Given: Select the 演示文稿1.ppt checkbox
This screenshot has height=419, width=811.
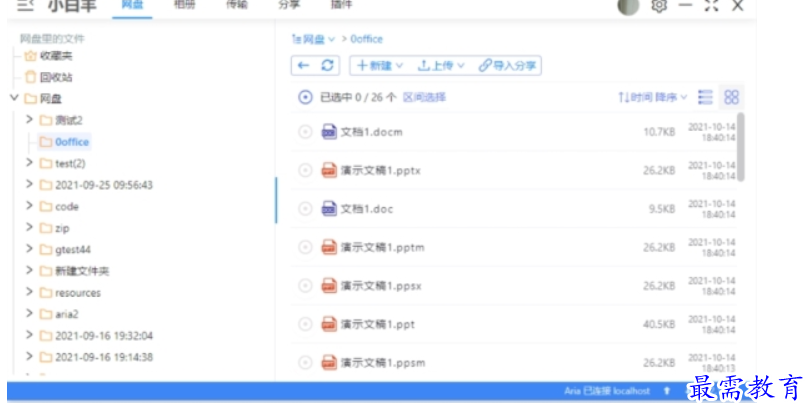Looking at the screenshot, I should pos(305,324).
